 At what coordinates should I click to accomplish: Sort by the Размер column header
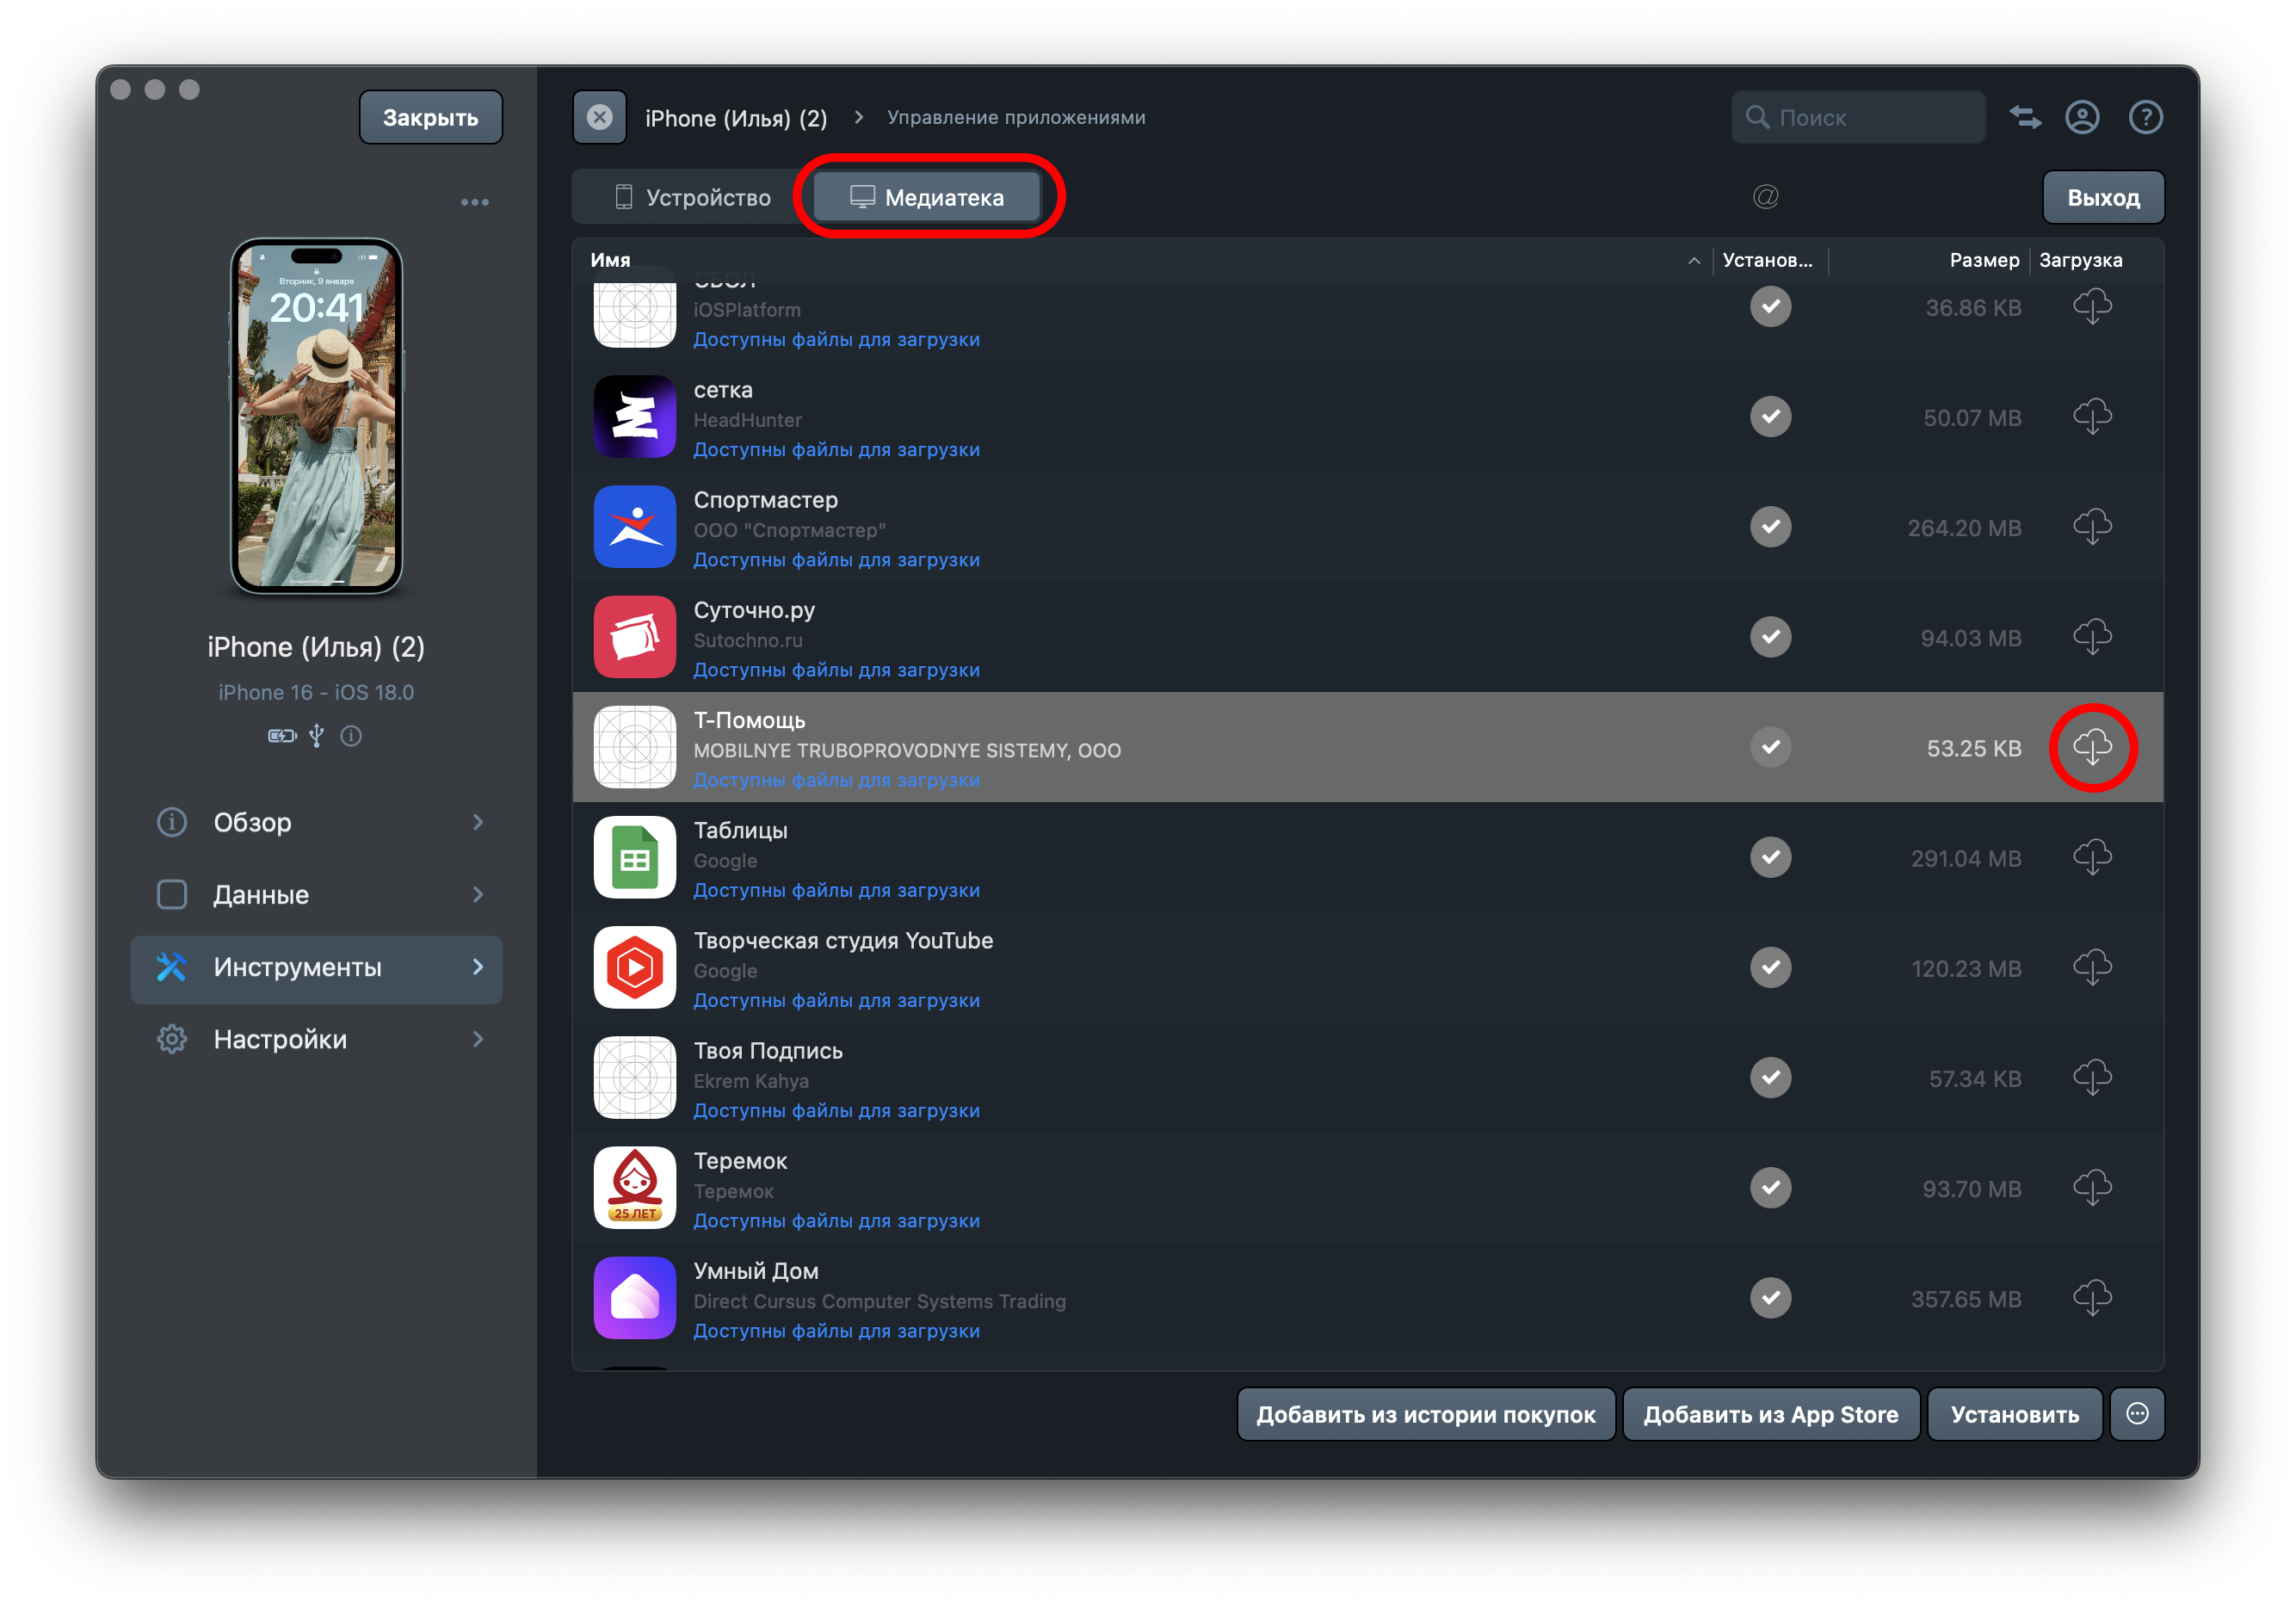click(1984, 260)
